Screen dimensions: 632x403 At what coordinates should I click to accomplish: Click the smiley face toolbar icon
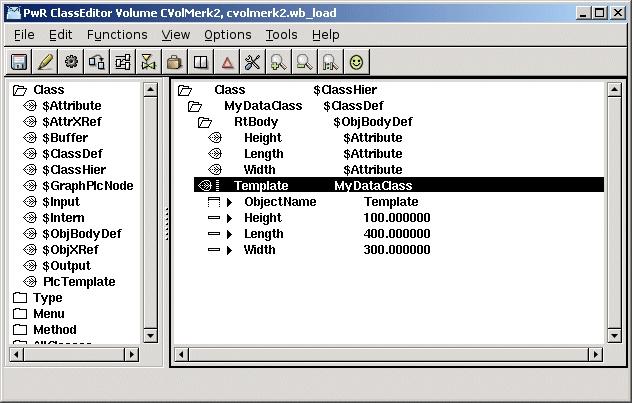[356, 62]
